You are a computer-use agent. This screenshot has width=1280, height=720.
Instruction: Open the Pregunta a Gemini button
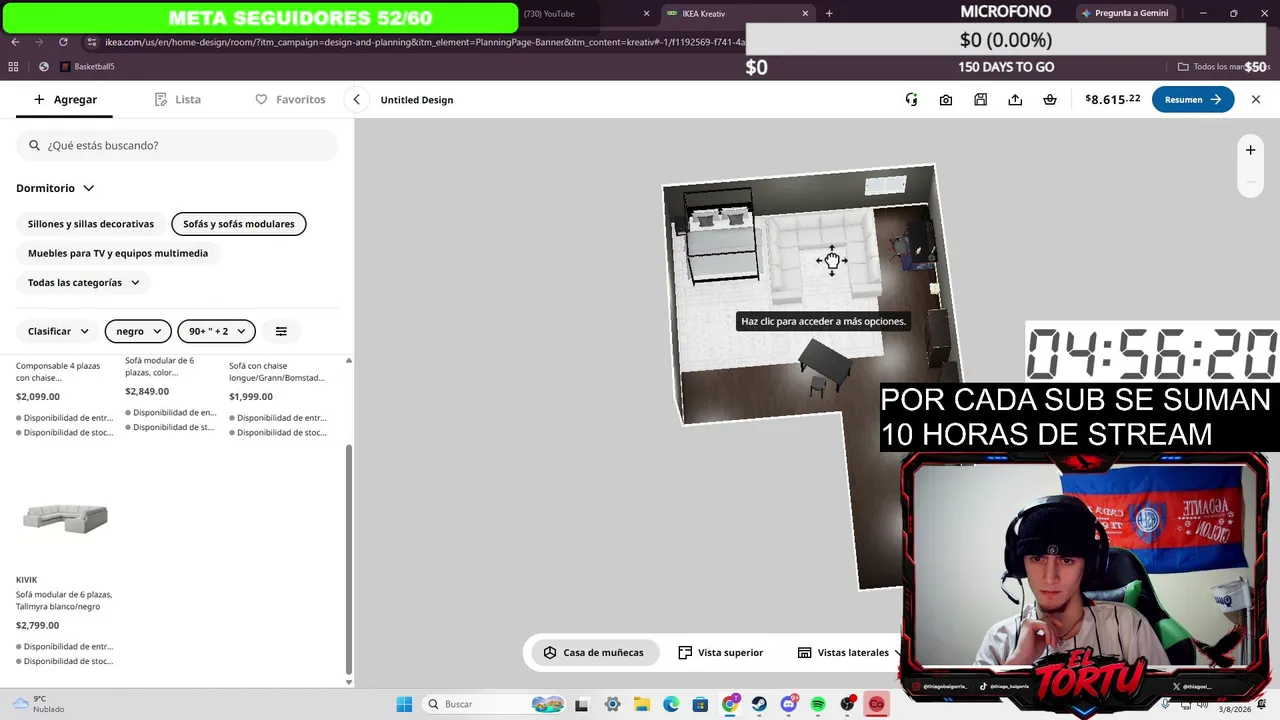point(1124,14)
